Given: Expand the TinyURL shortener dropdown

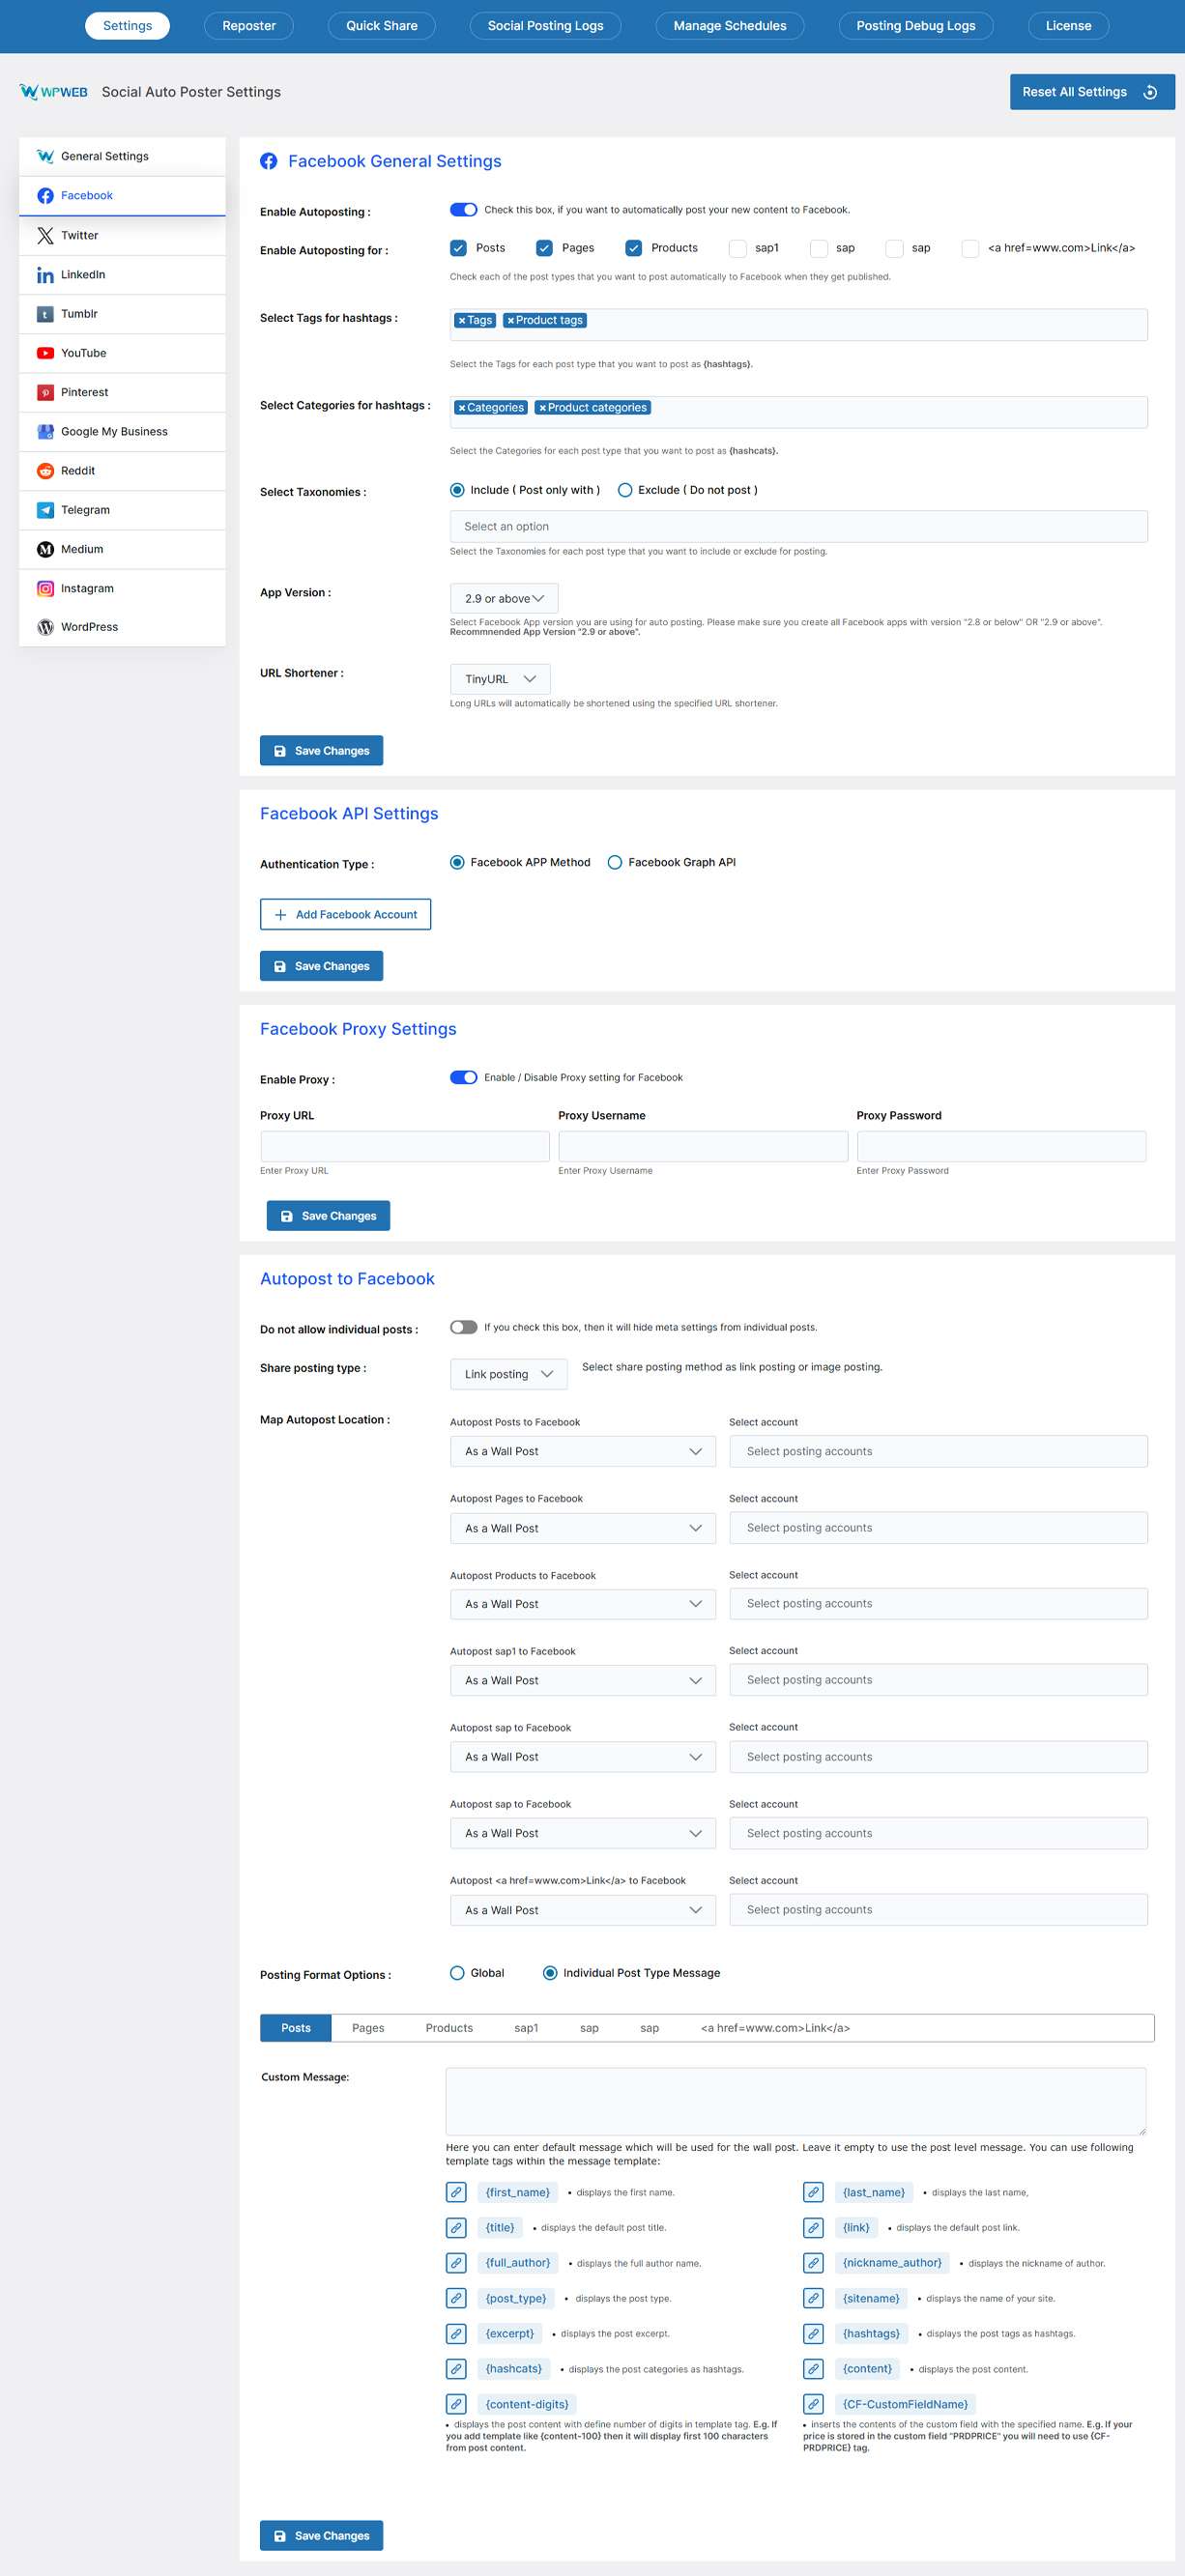Looking at the screenshot, I should pos(500,679).
